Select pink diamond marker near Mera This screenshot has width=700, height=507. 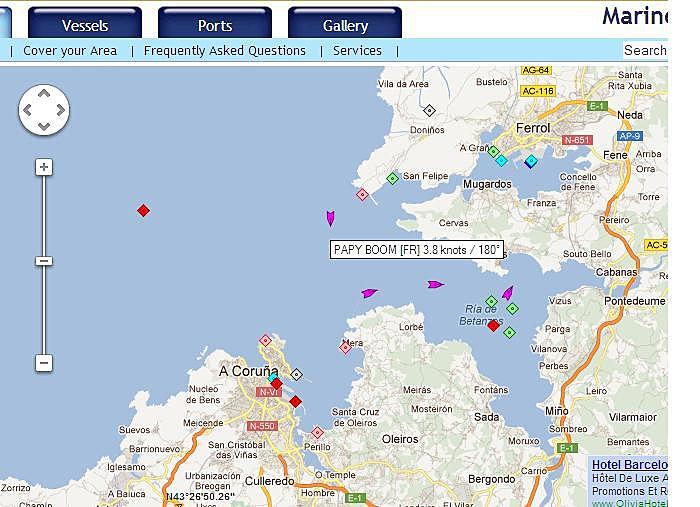click(x=345, y=347)
